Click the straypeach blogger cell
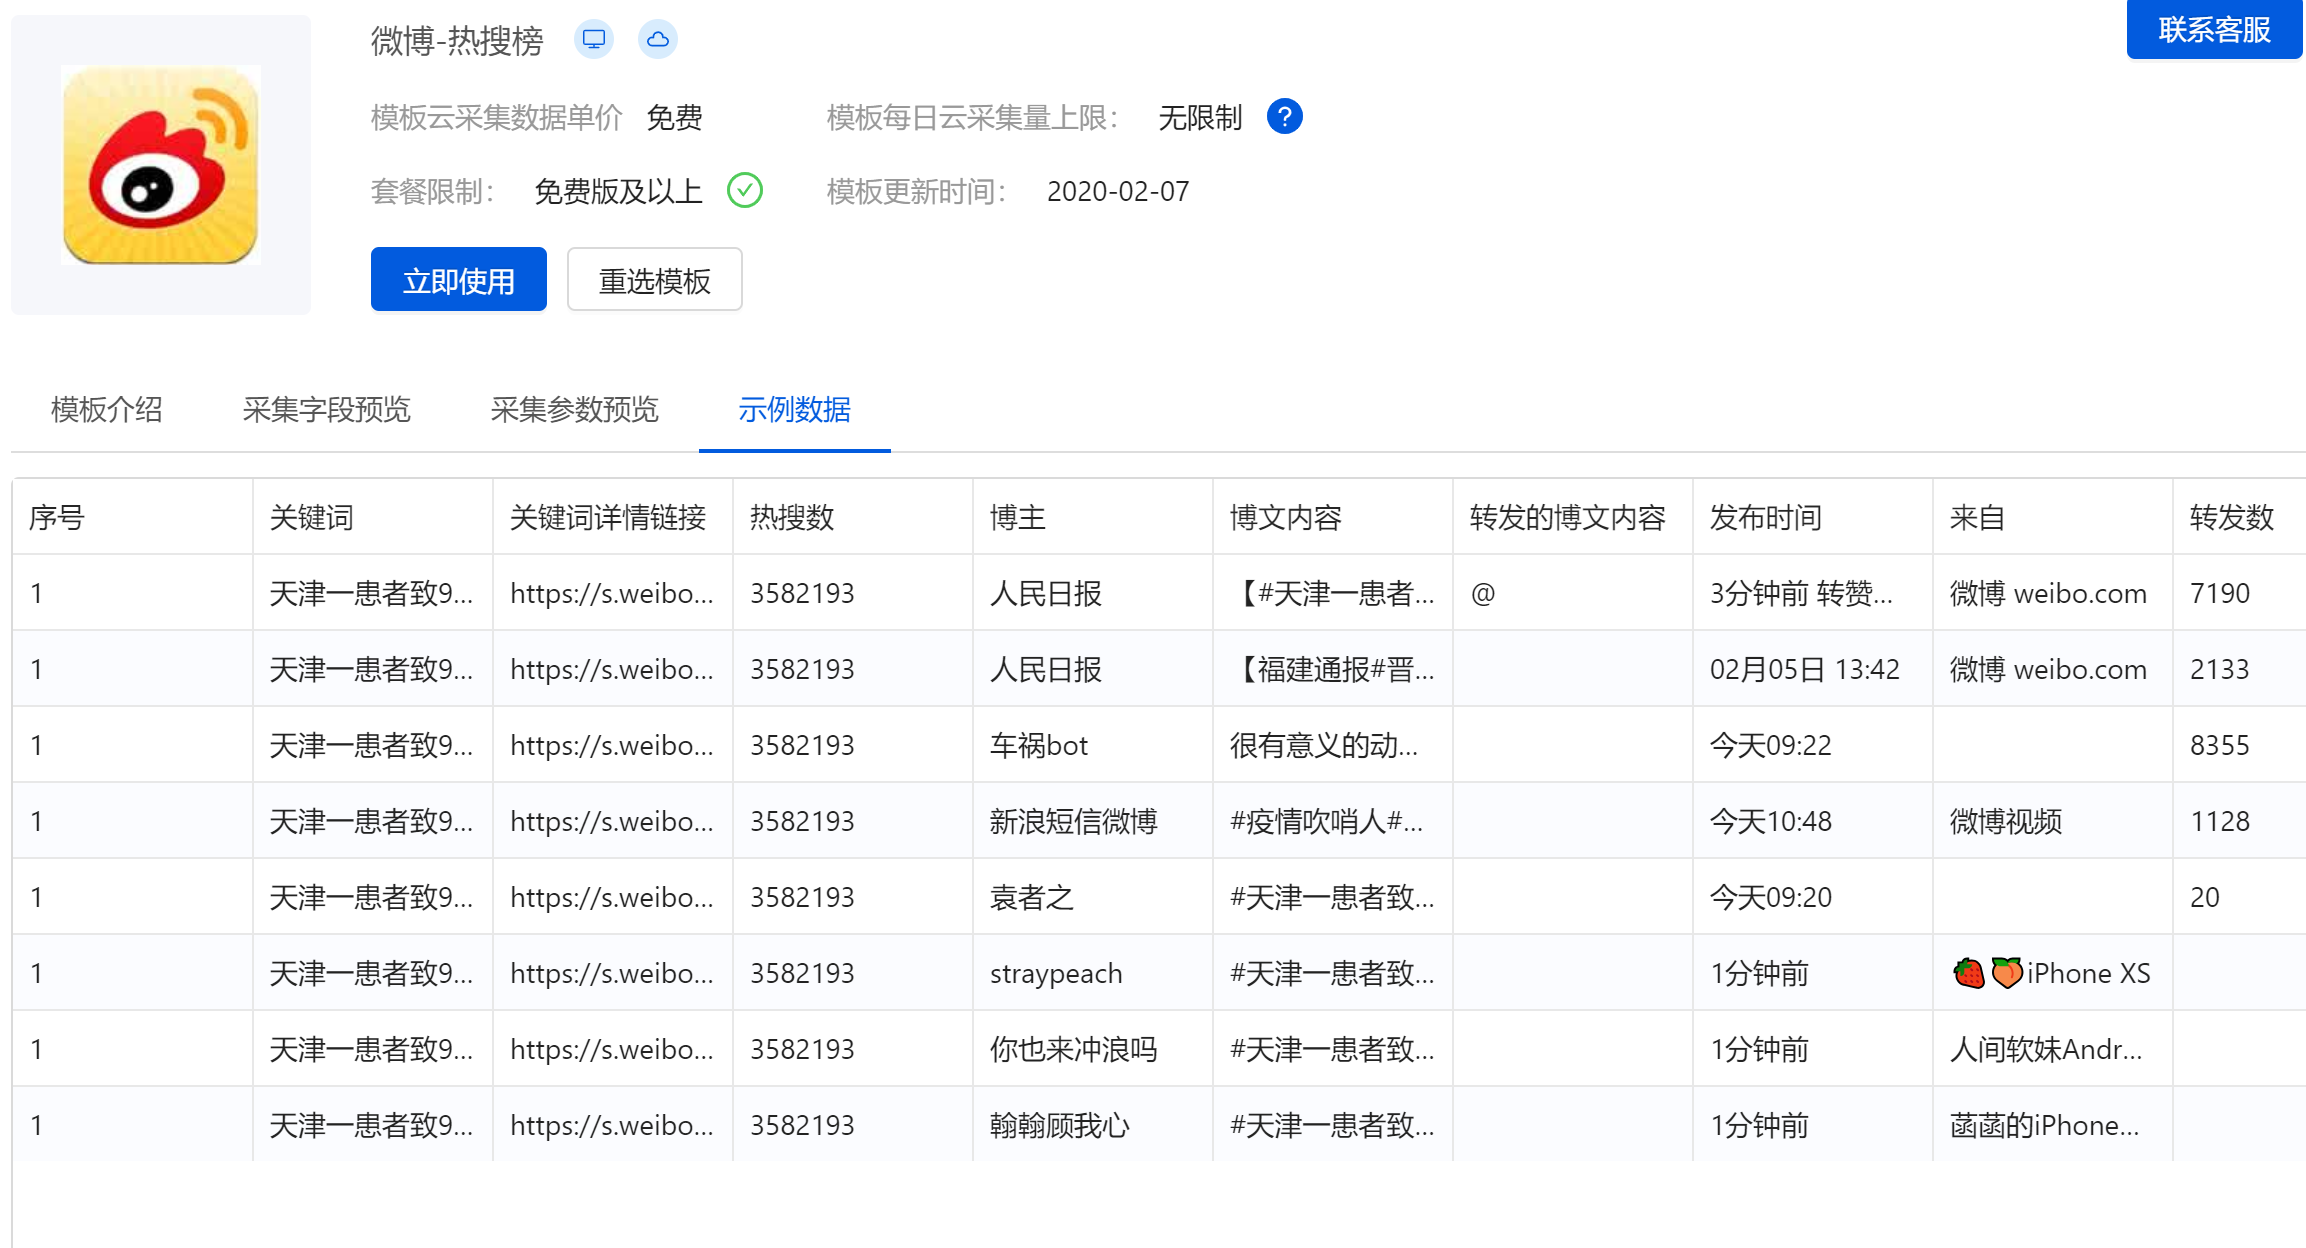The width and height of the screenshot is (2306, 1248). [1056, 974]
